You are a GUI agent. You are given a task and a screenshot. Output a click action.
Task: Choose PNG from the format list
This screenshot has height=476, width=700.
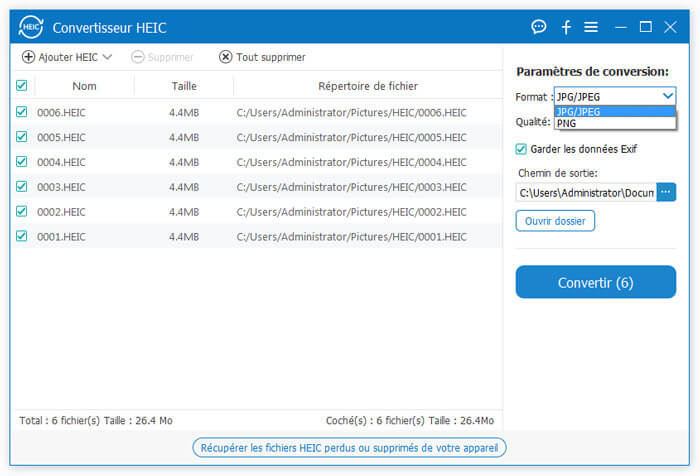[567, 124]
